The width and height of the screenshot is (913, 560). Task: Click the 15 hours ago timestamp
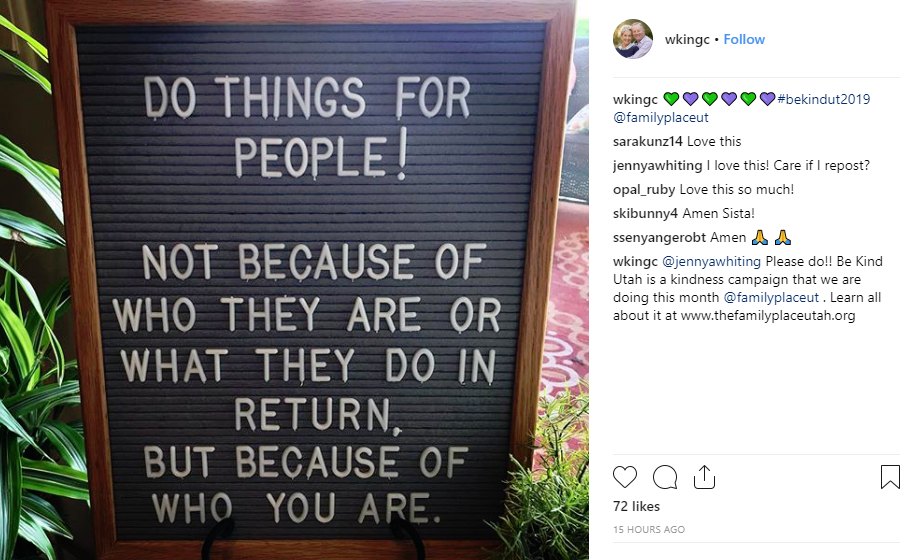[x=649, y=530]
